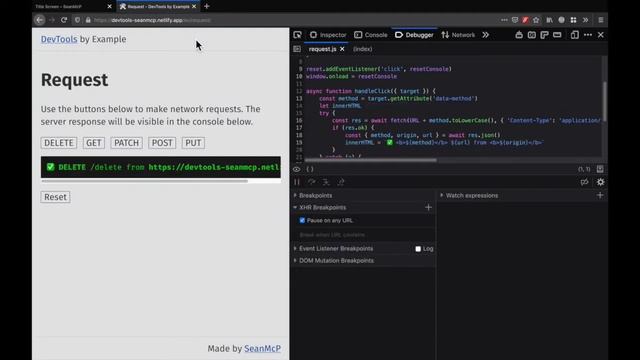Enable the event listener Log checkbox
This screenshot has width=640, height=360.
coord(418,249)
